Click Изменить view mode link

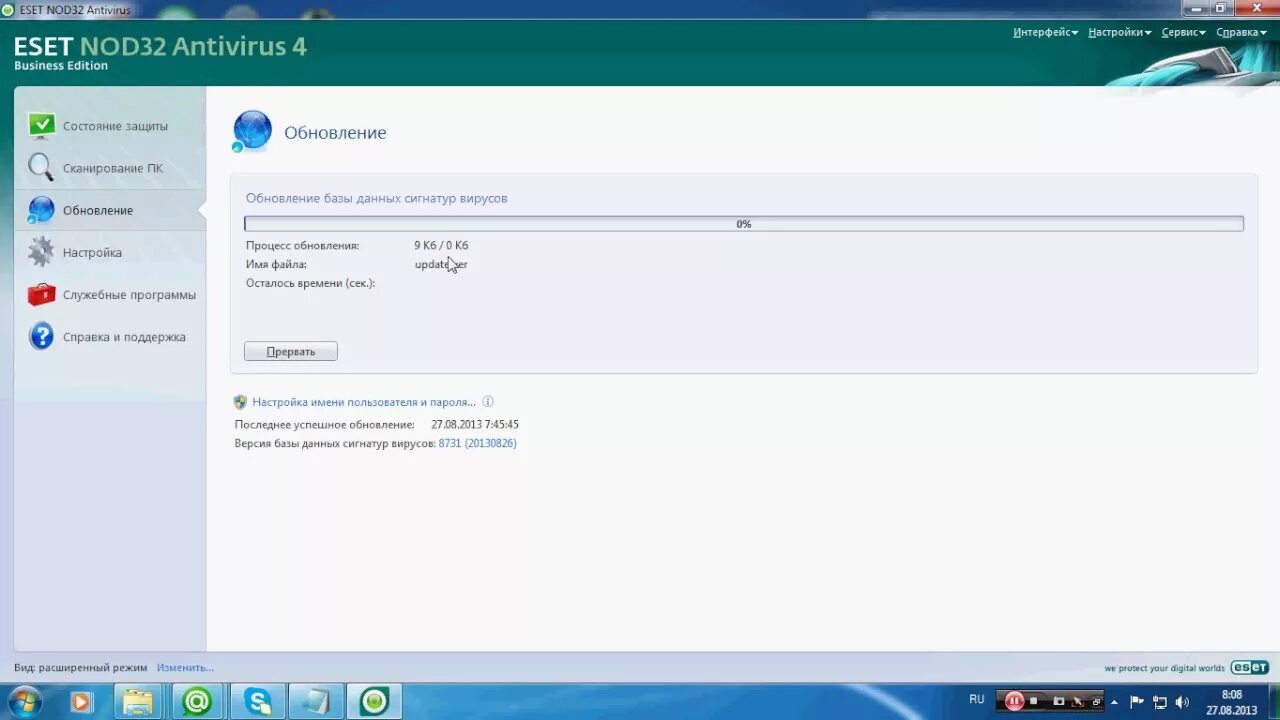click(x=185, y=667)
